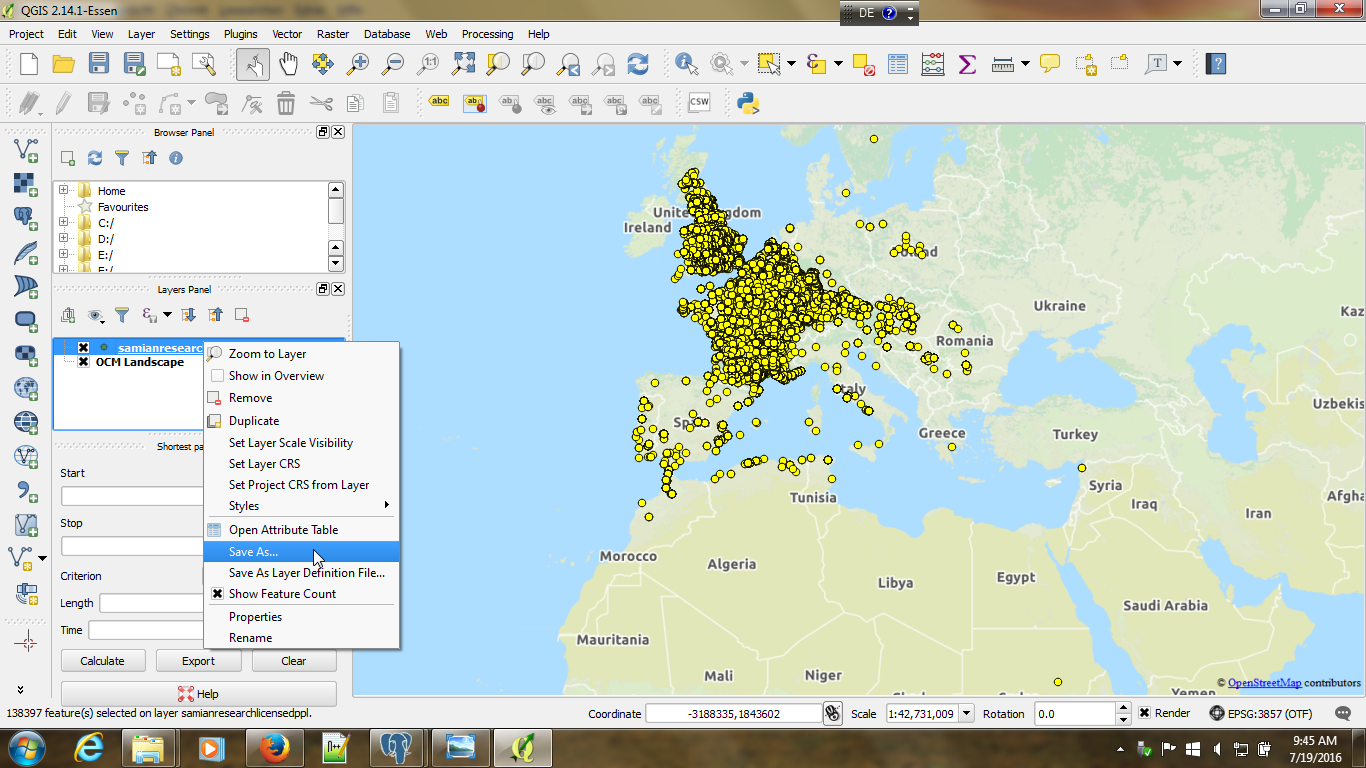1366x768 pixels.
Task: Toggle visibility of OCM Landscape layer
Action: pos(84,362)
